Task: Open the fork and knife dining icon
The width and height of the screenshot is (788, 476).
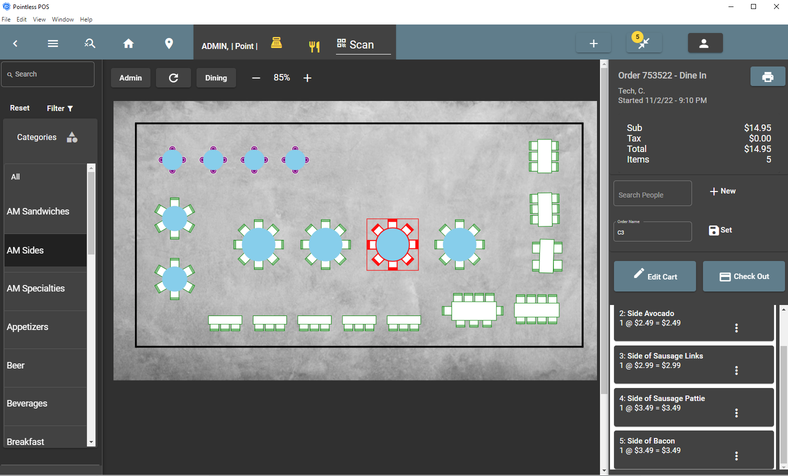Action: click(x=315, y=47)
